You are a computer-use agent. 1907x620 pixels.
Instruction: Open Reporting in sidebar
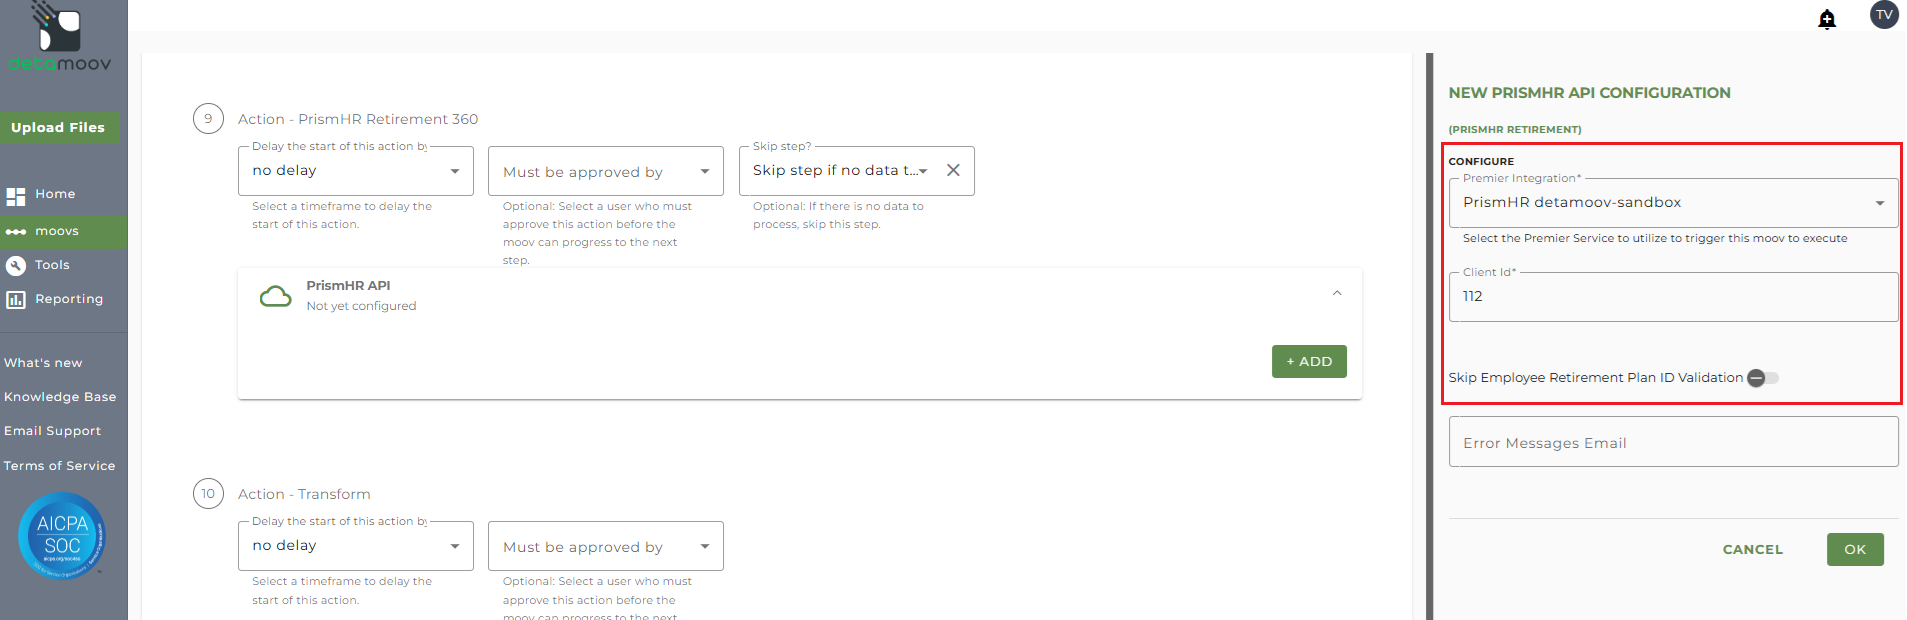[69, 299]
